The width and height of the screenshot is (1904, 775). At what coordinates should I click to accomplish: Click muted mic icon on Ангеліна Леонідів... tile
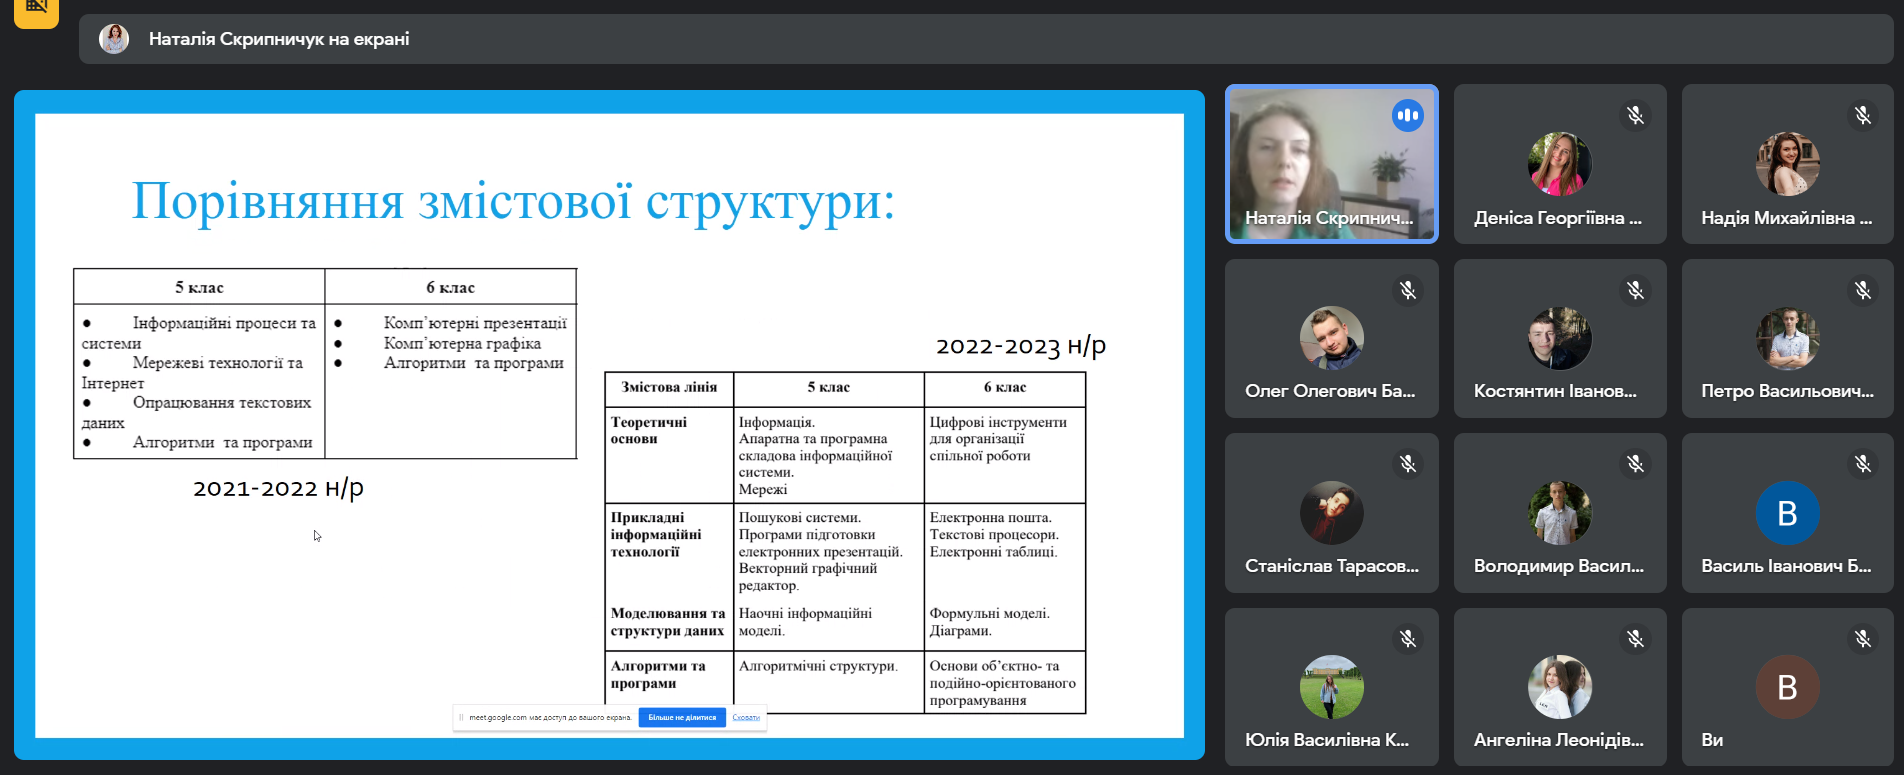pyautogui.click(x=1635, y=638)
